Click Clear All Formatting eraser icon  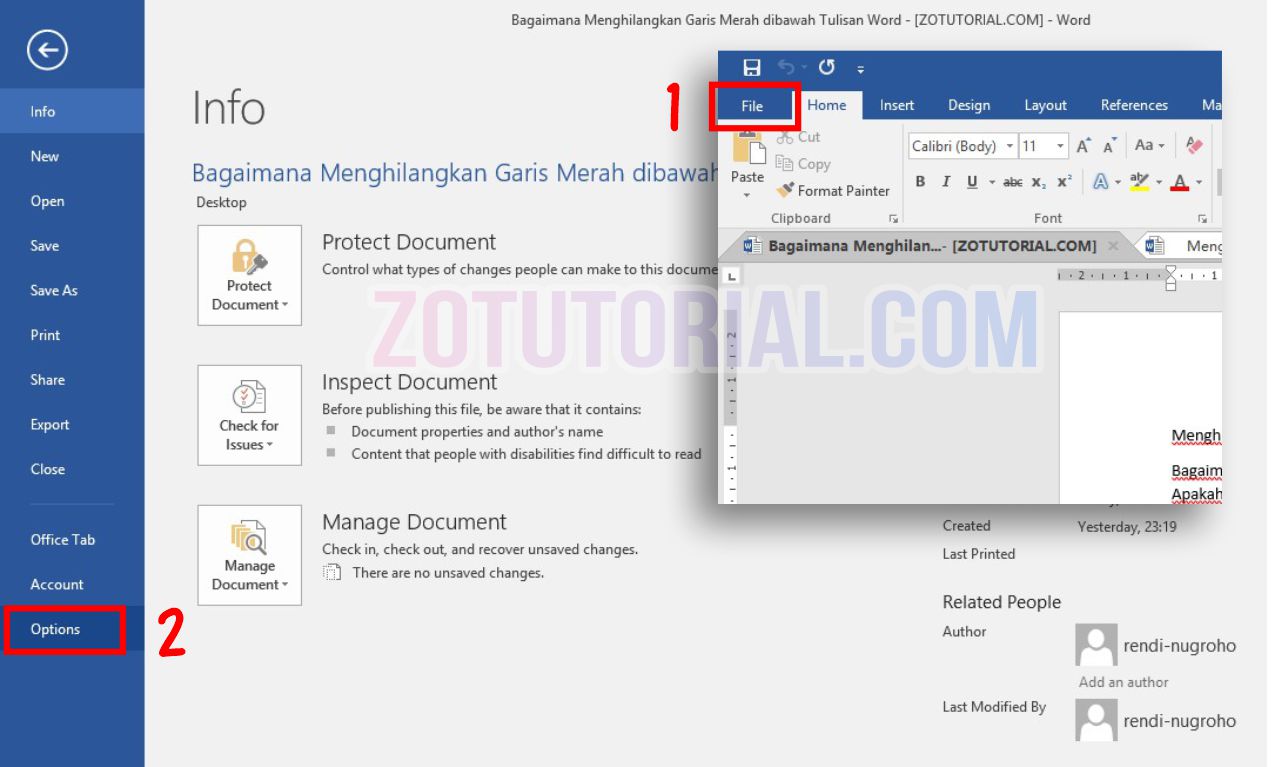point(1194,146)
